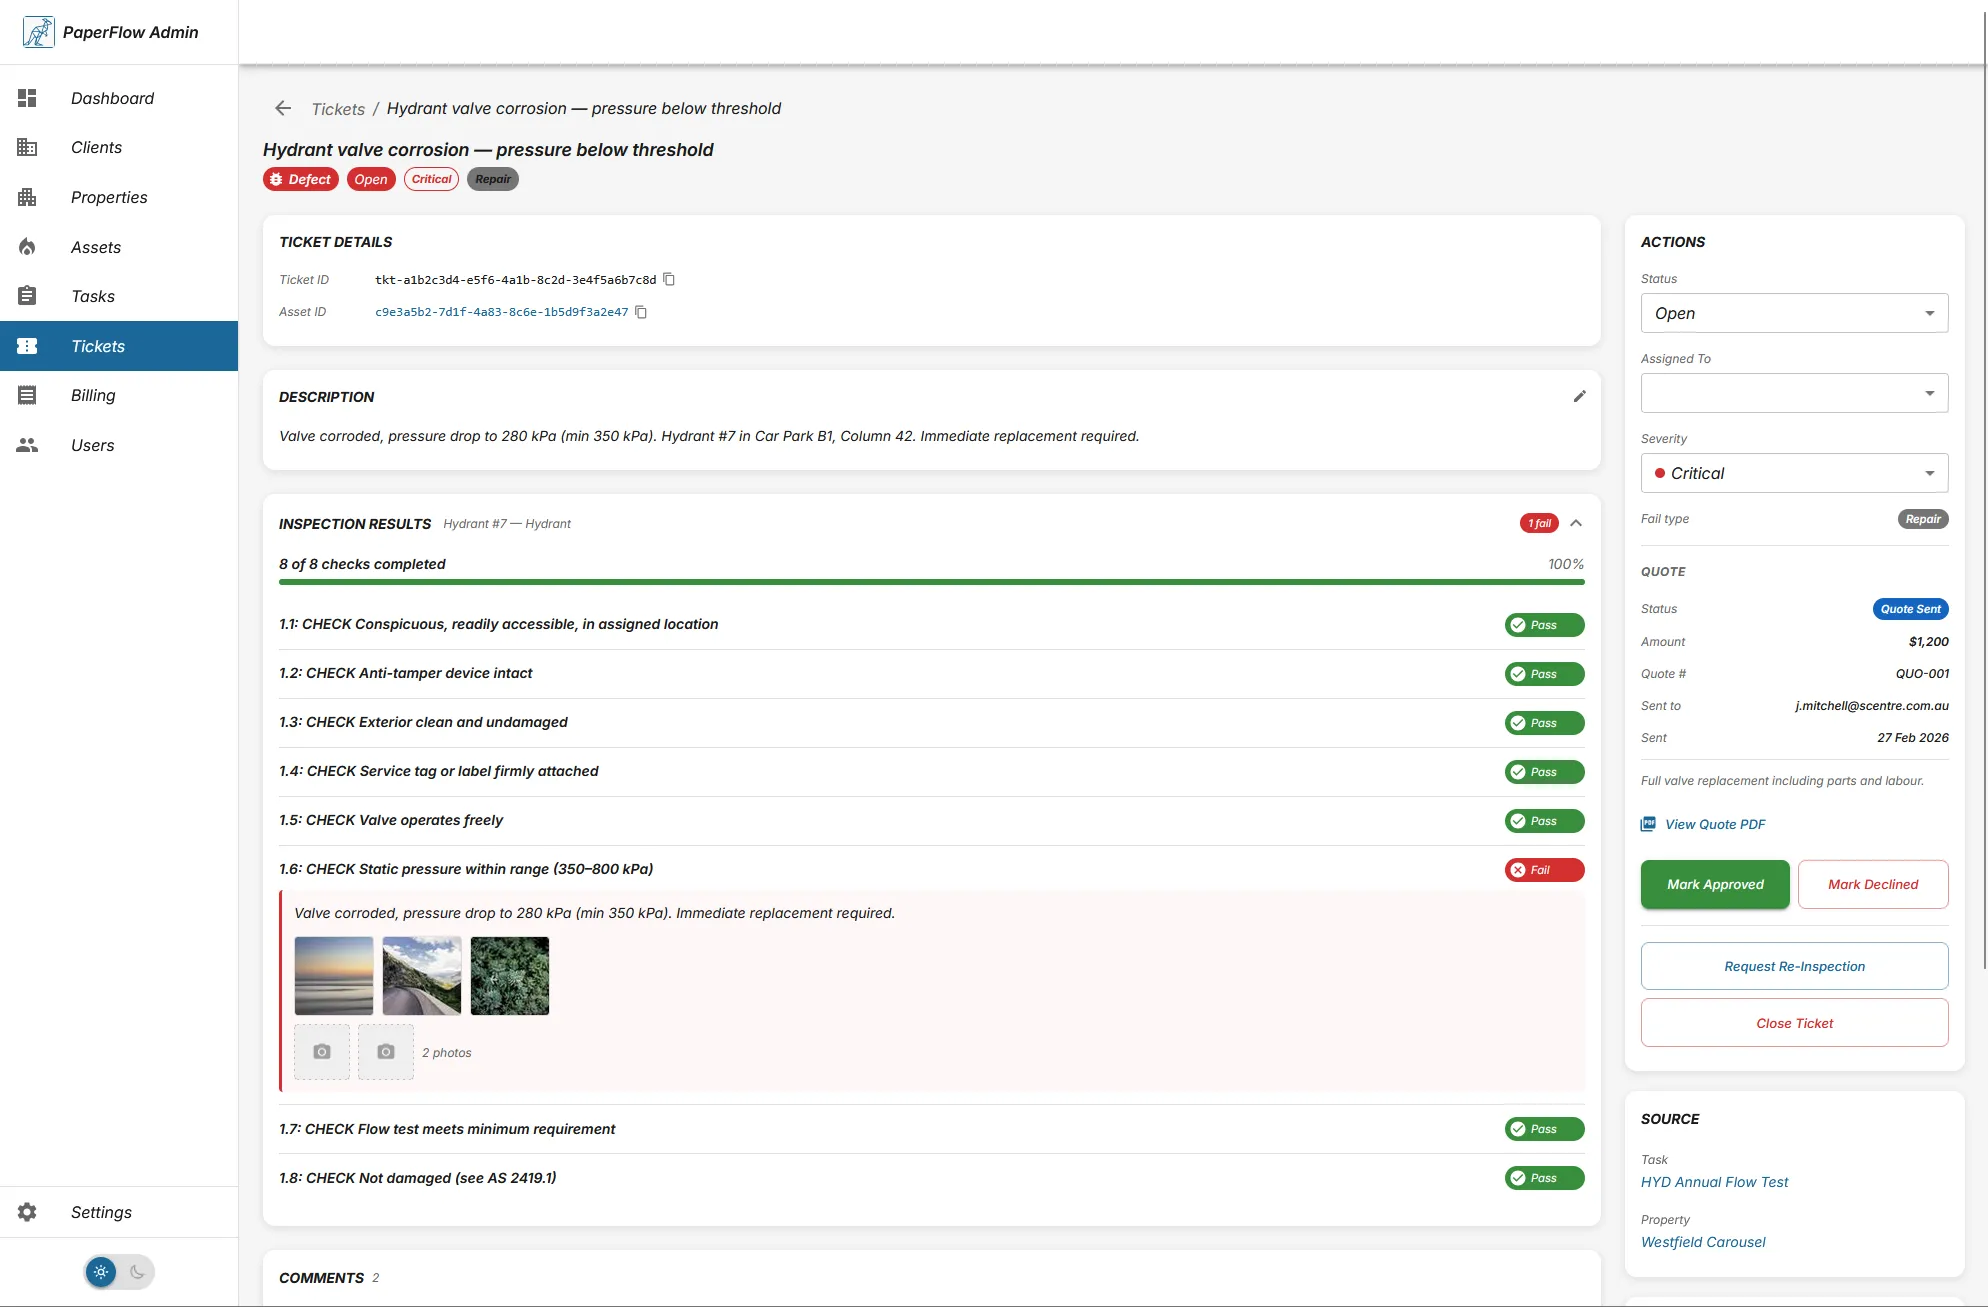Image resolution: width=1988 pixels, height=1307 pixels.
Task: Open the Status dropdown showing Open
Action: (1792, 313)
